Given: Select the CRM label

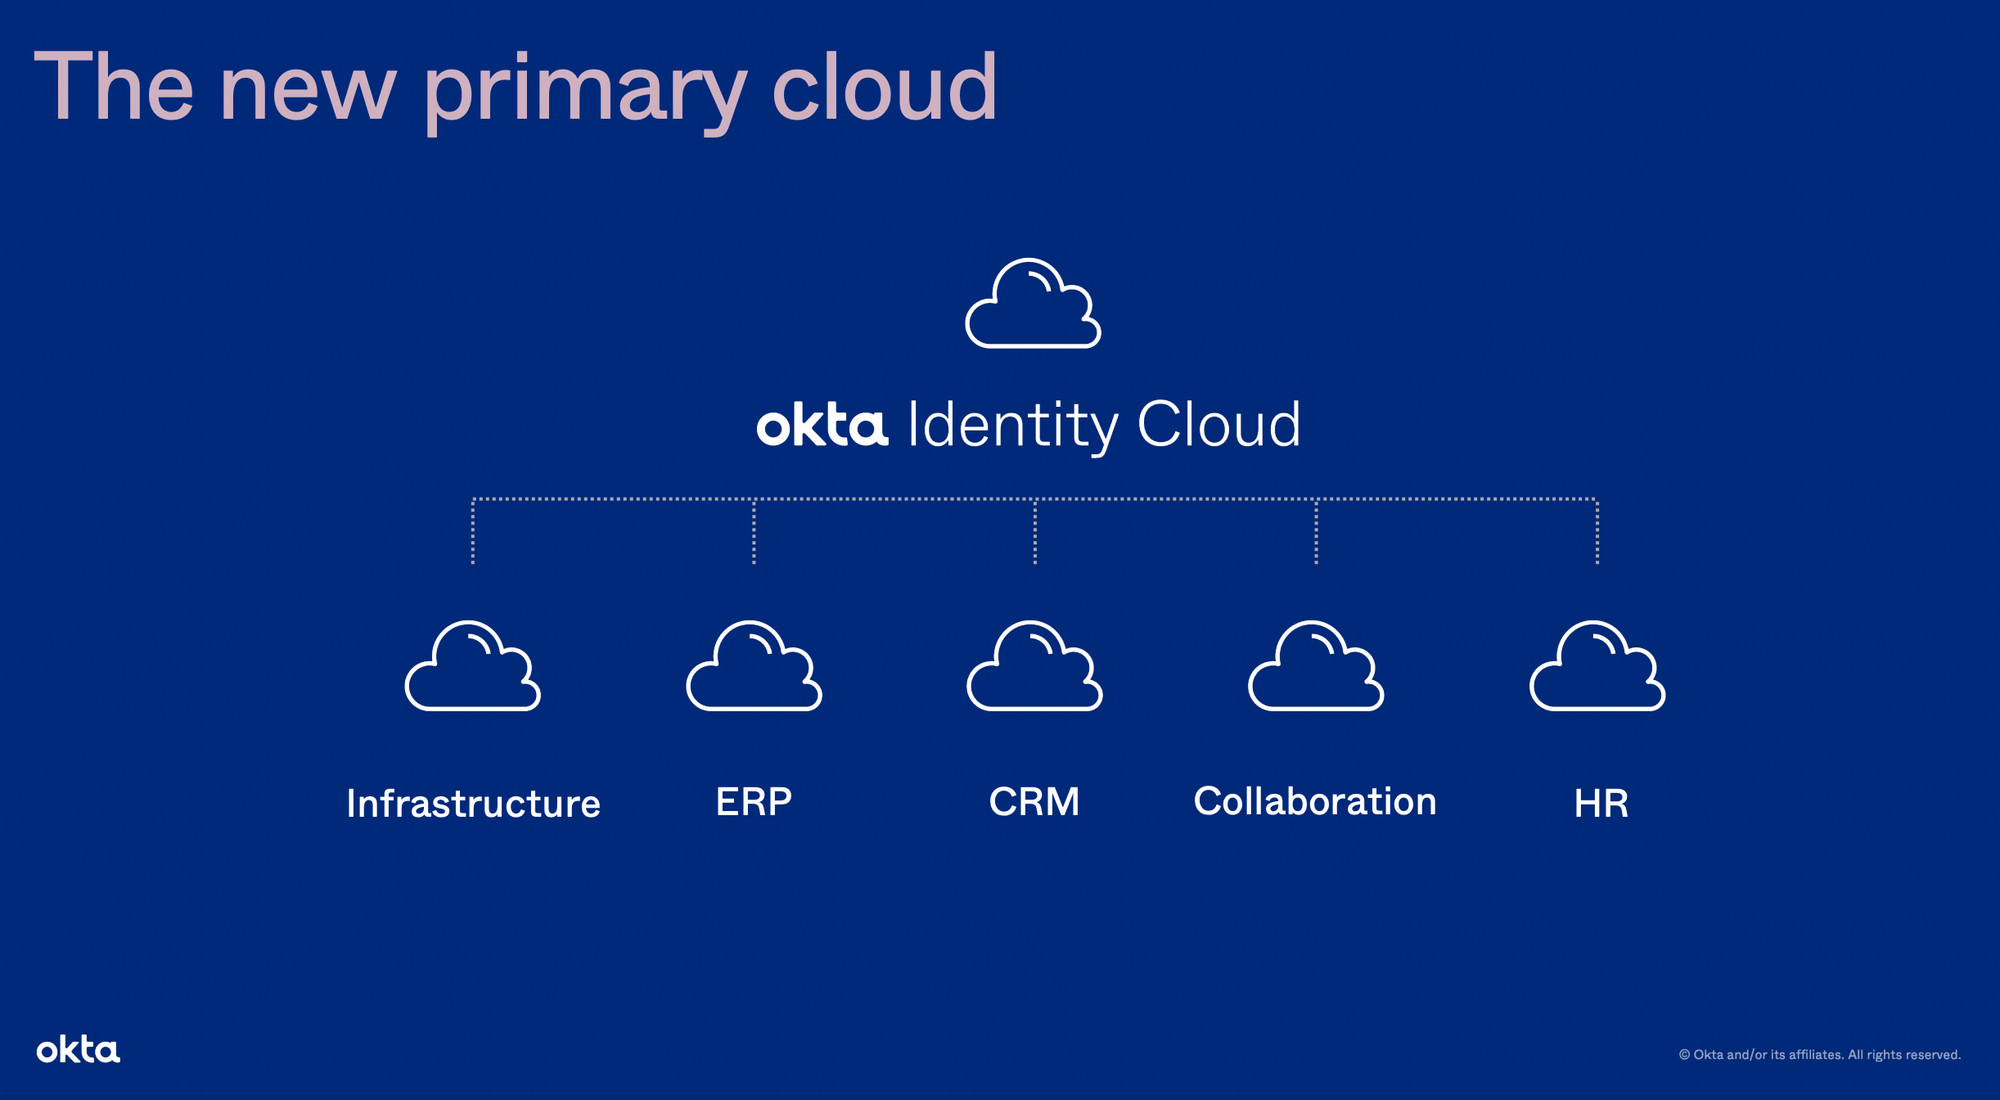Looking at the screenshot, I should point(1034,802).
